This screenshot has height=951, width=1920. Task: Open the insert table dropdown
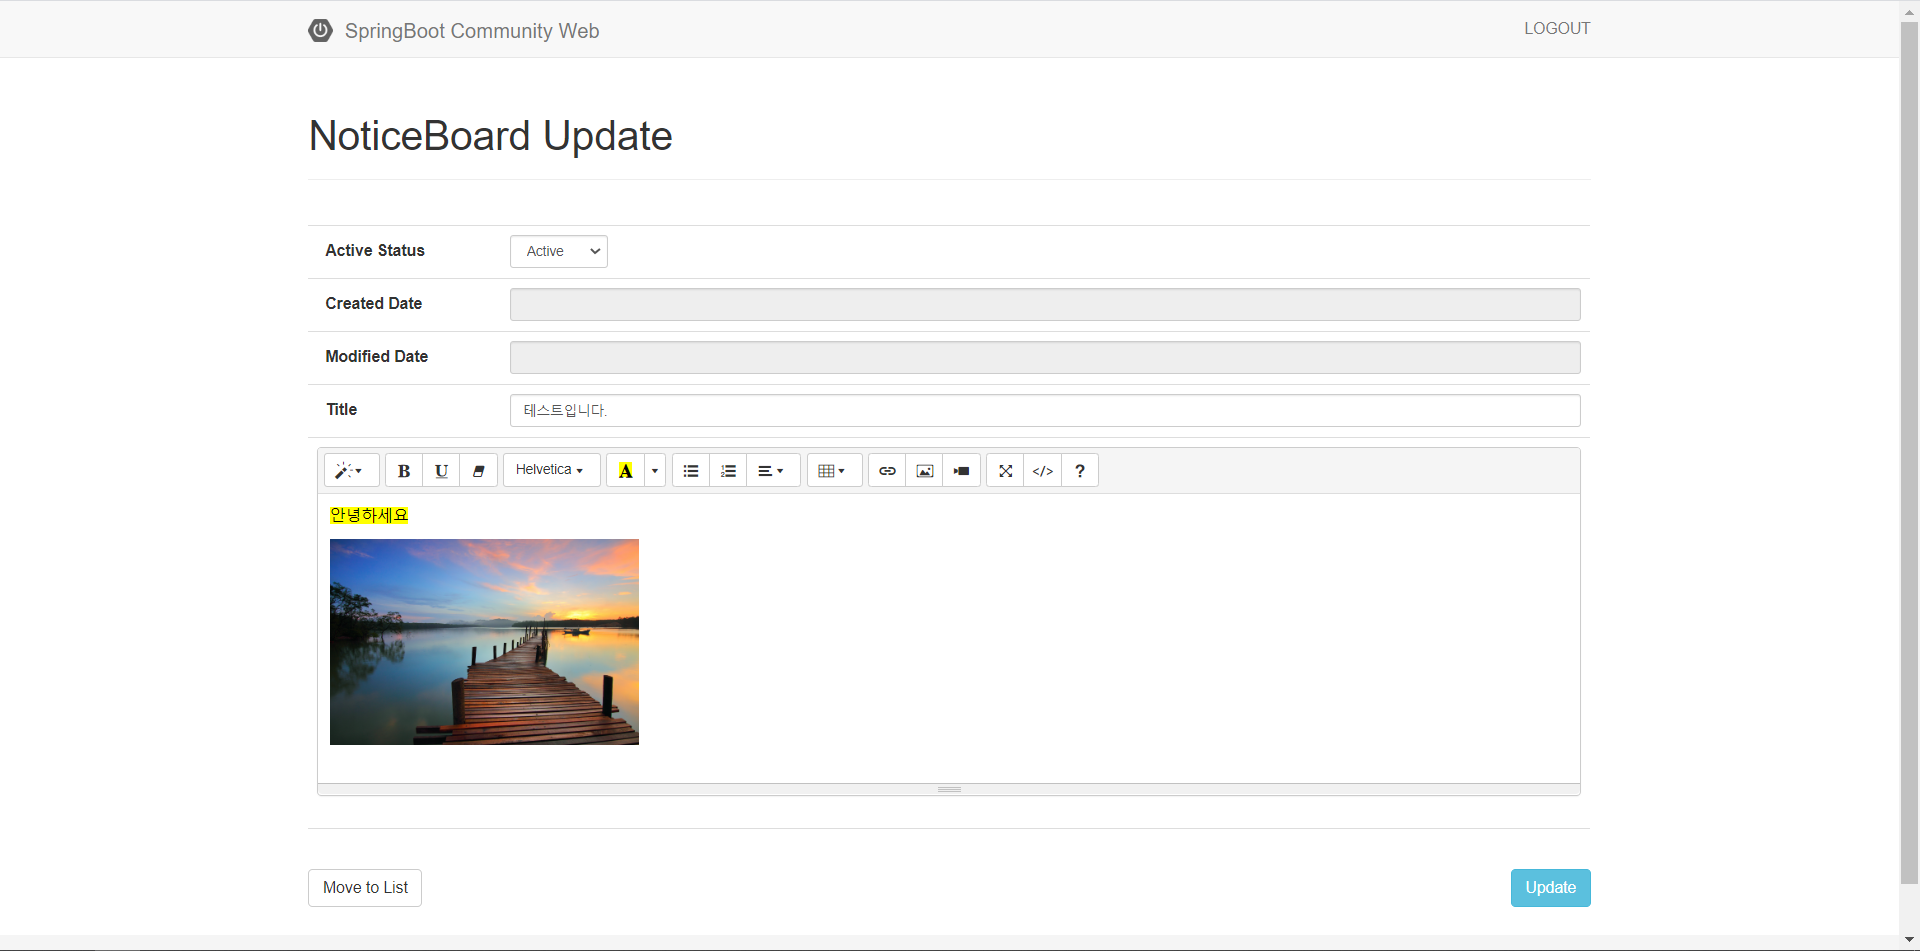coord(833,471)
